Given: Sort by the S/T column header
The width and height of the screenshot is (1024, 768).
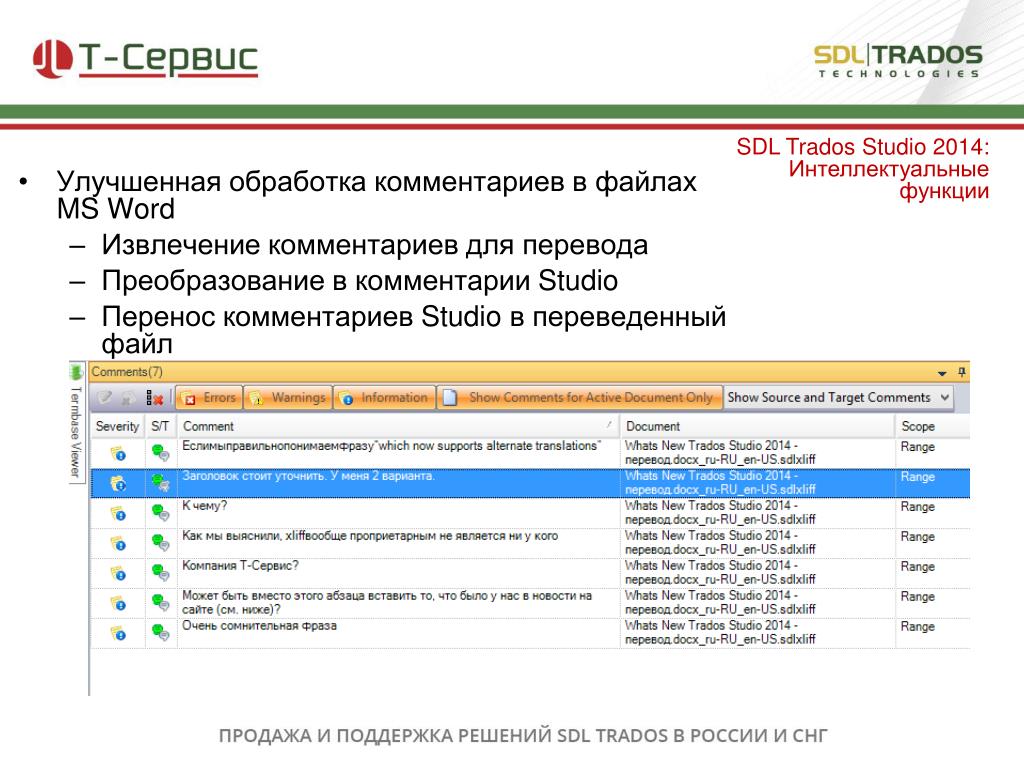Looking at the screenshot, I should pyautogui.click(x=160, y=426).
